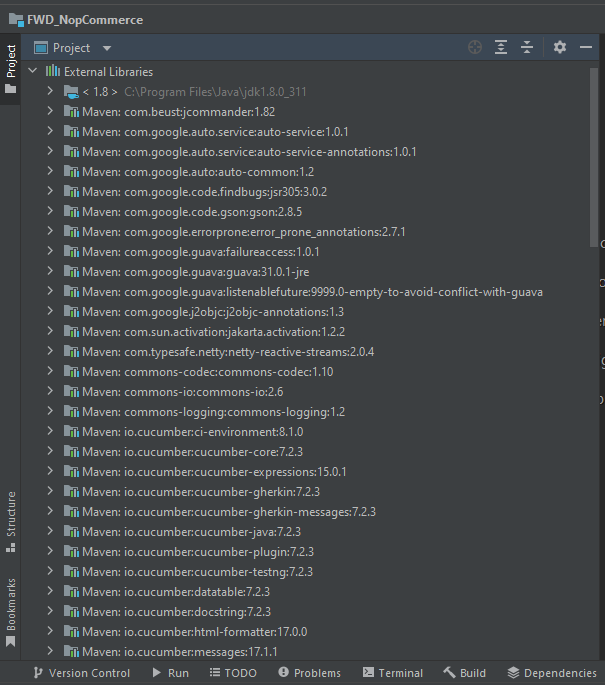605x685 pixels.
Task: Select Maven: io.cucumber:ci-environment:8.1.0
Action: pyautogui.click(x=193, y=432)
